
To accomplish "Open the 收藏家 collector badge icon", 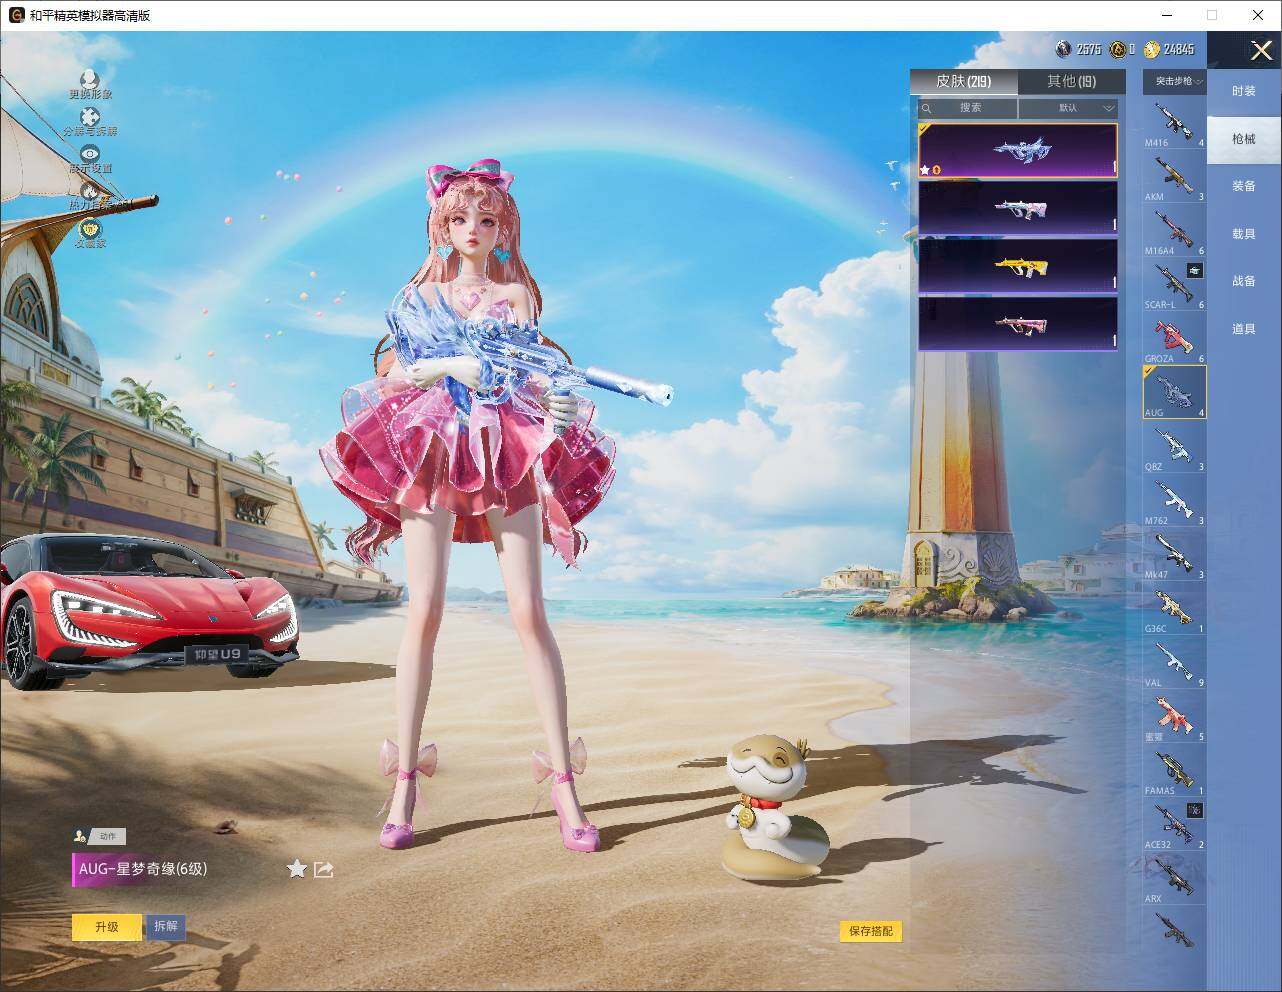I will 90,232.
